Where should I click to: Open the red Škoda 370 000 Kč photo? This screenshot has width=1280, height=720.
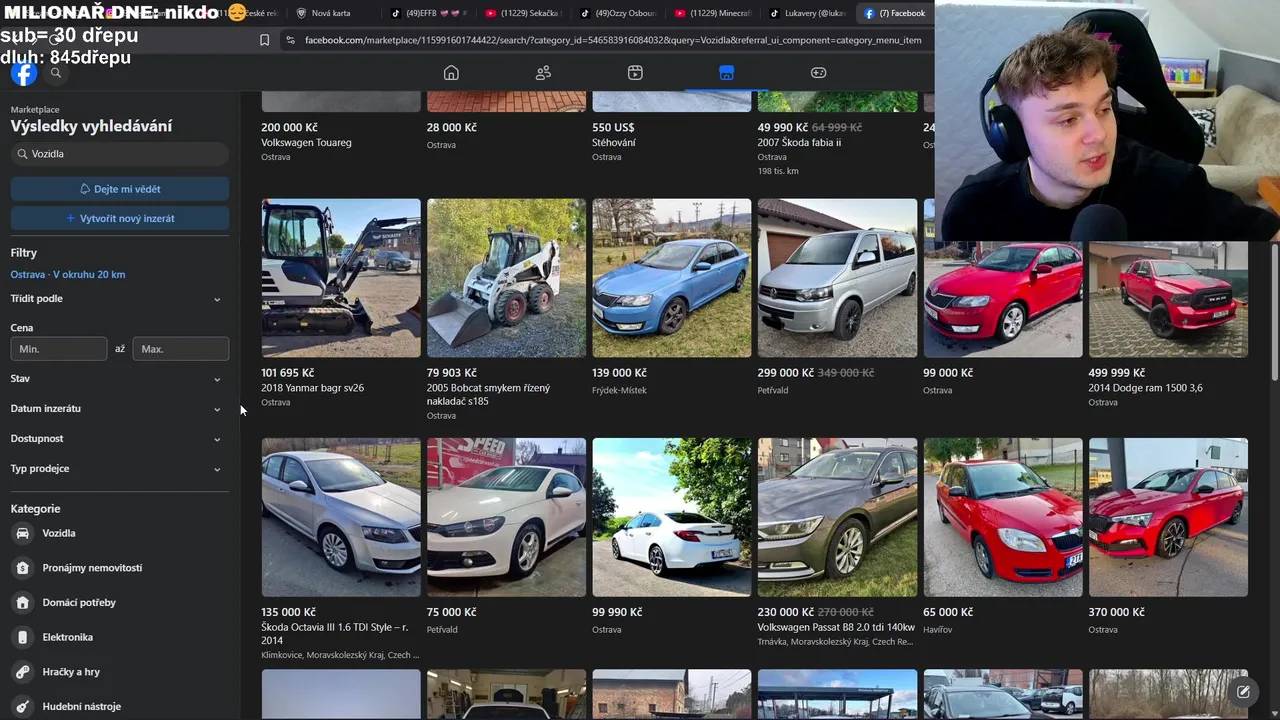click(x=1168, y=517)
